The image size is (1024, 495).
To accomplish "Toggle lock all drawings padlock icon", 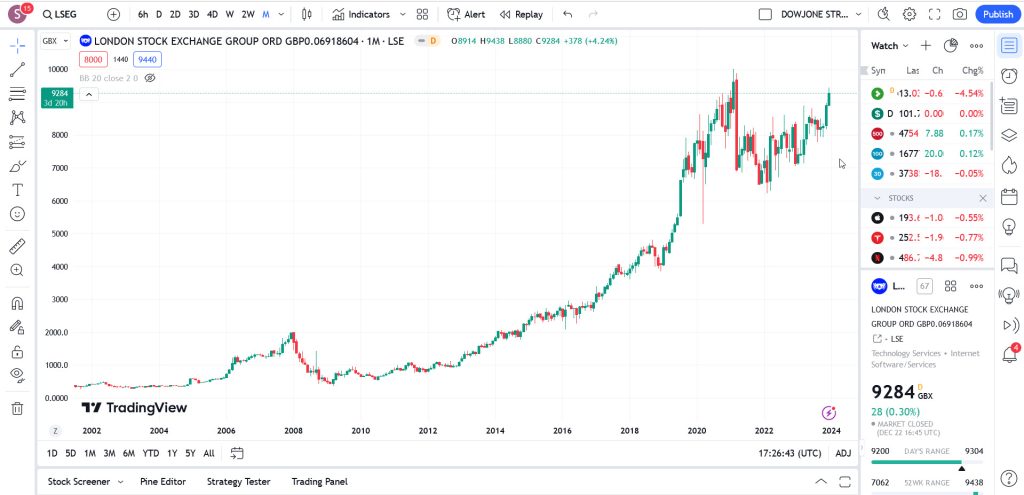I will coord(17,351).
